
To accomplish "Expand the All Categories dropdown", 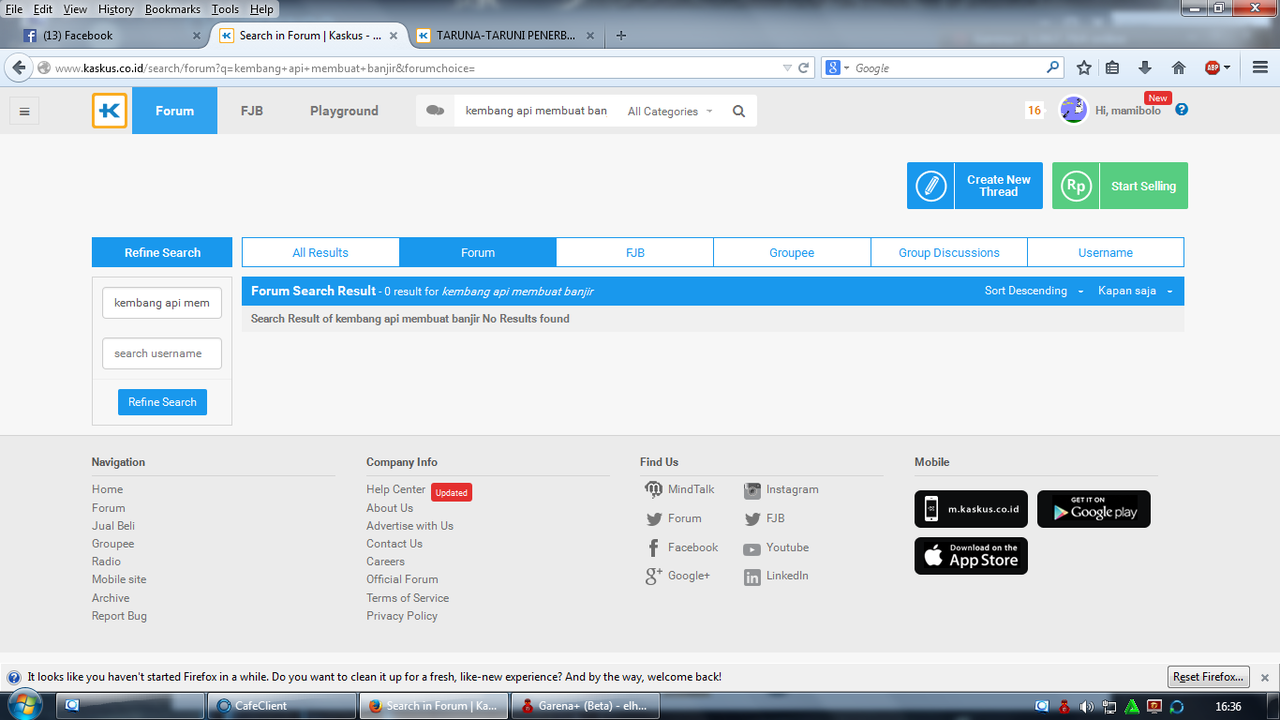I will point(670,111).
